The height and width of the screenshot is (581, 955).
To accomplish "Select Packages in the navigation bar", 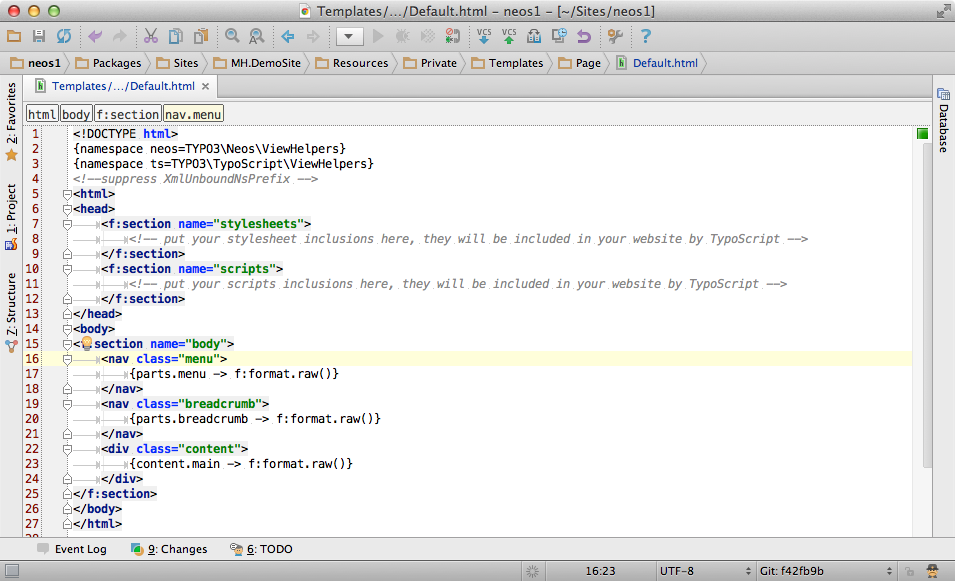I will 108,63.
